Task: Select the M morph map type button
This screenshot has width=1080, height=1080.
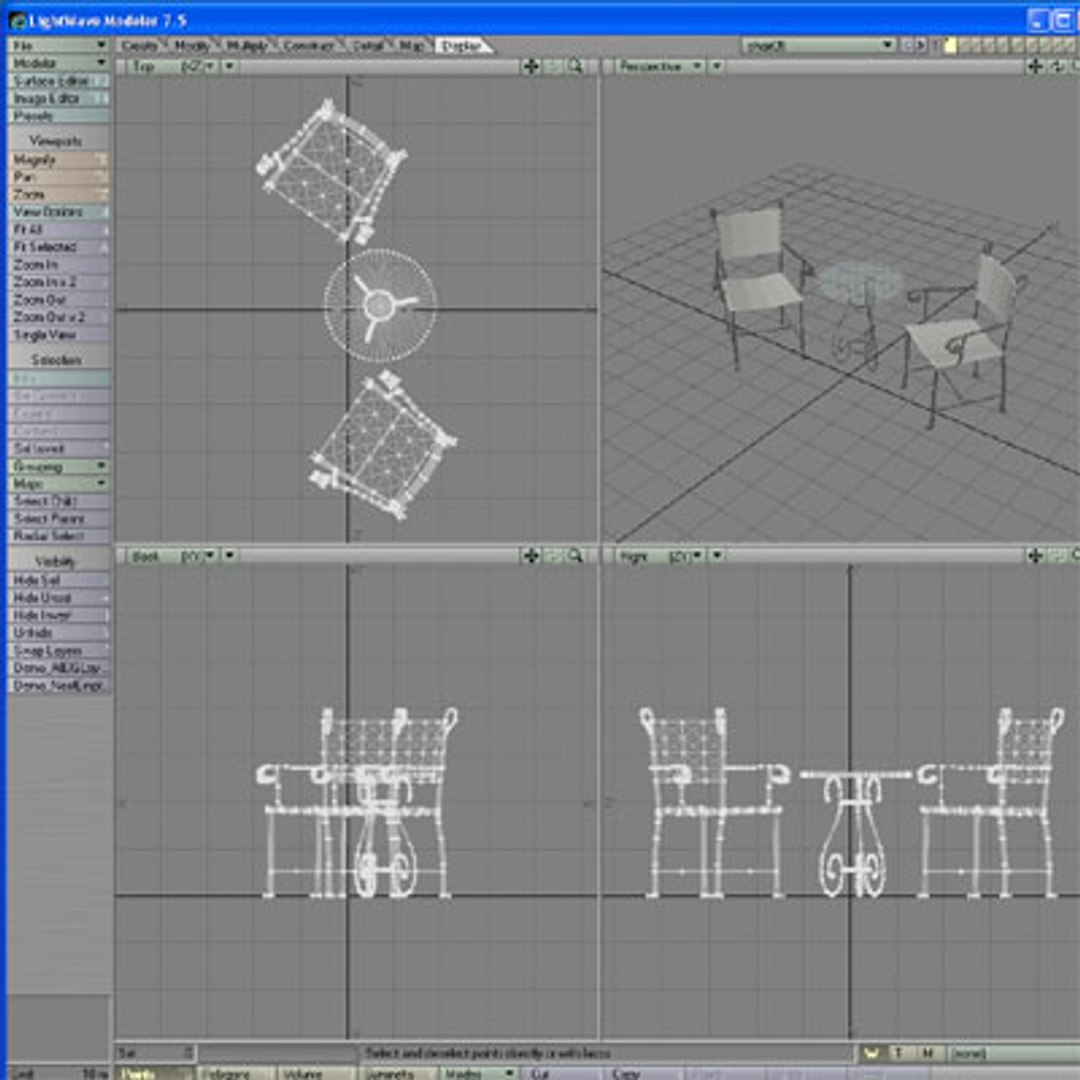Action: pyautogui.click(x=928, y=1053)
